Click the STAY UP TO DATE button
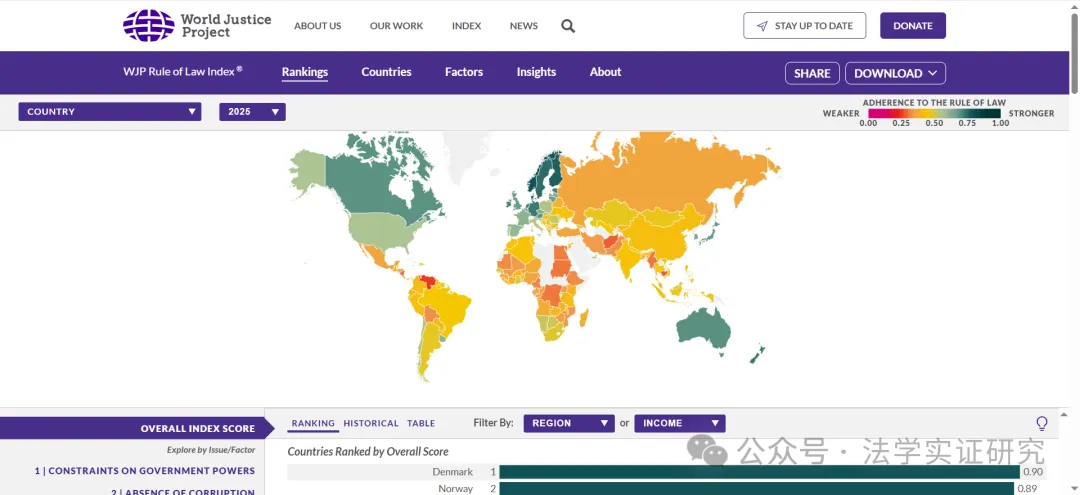Image resolution: width=1080 pixels, height=495 pixels. coord(804,25)
